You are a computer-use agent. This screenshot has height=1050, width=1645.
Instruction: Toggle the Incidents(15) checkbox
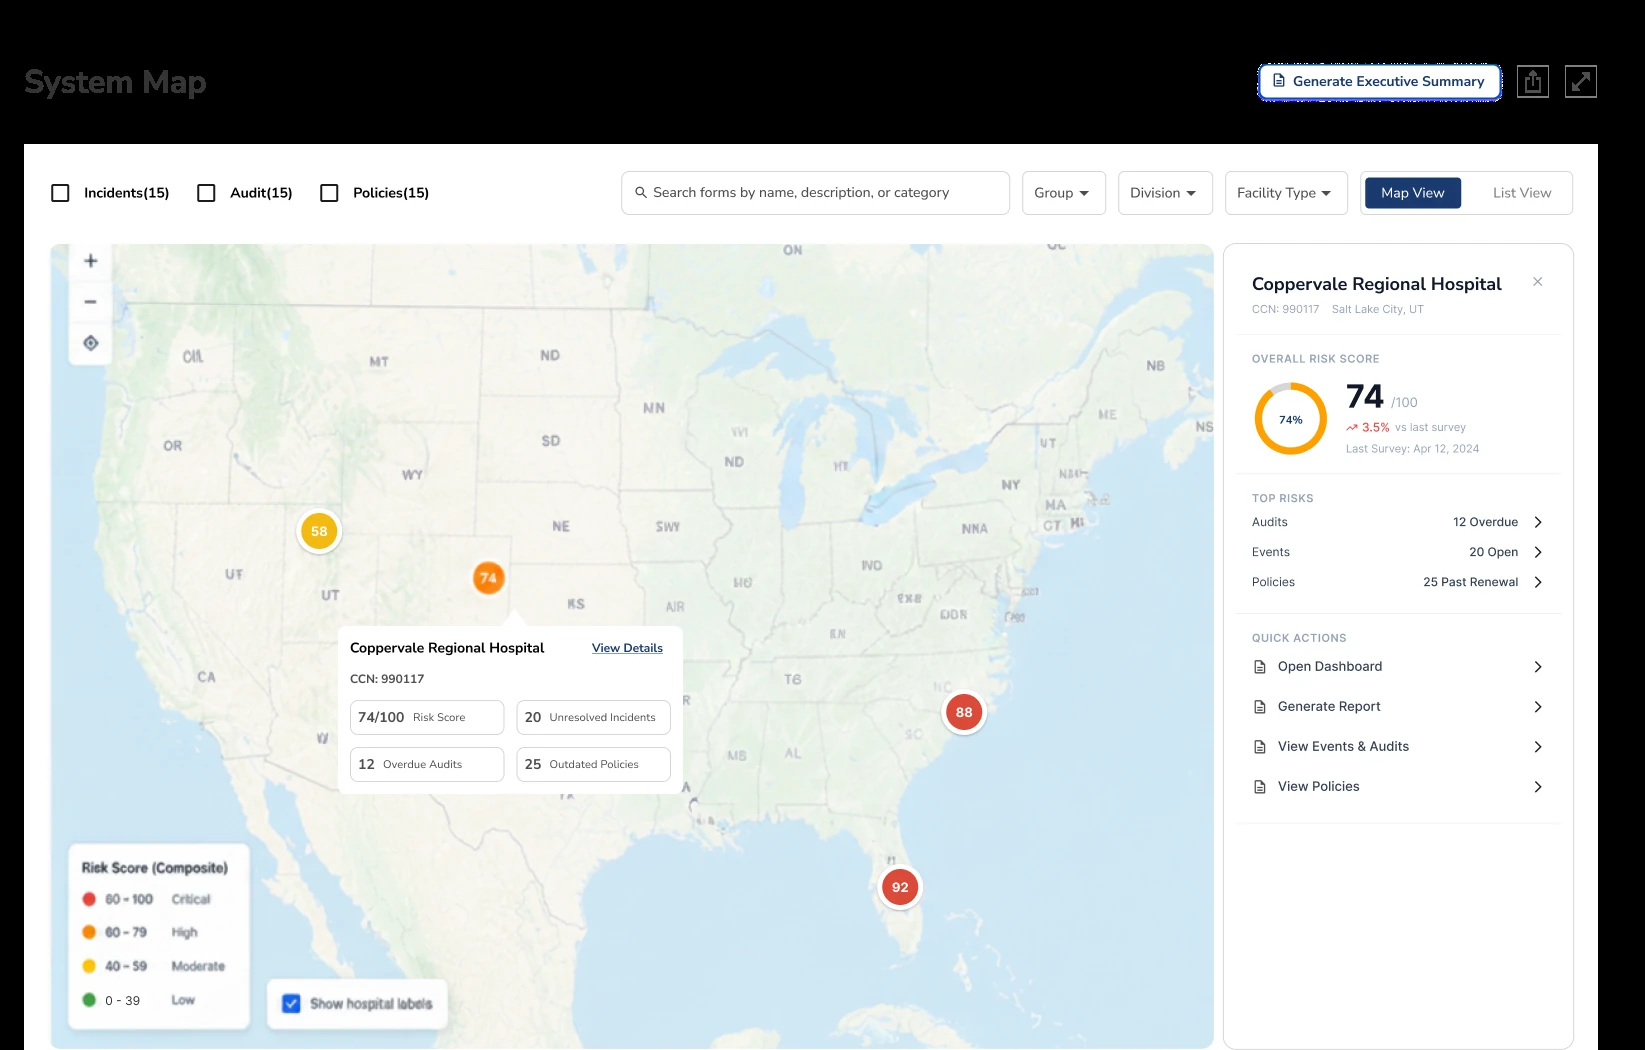click(61, 193)
